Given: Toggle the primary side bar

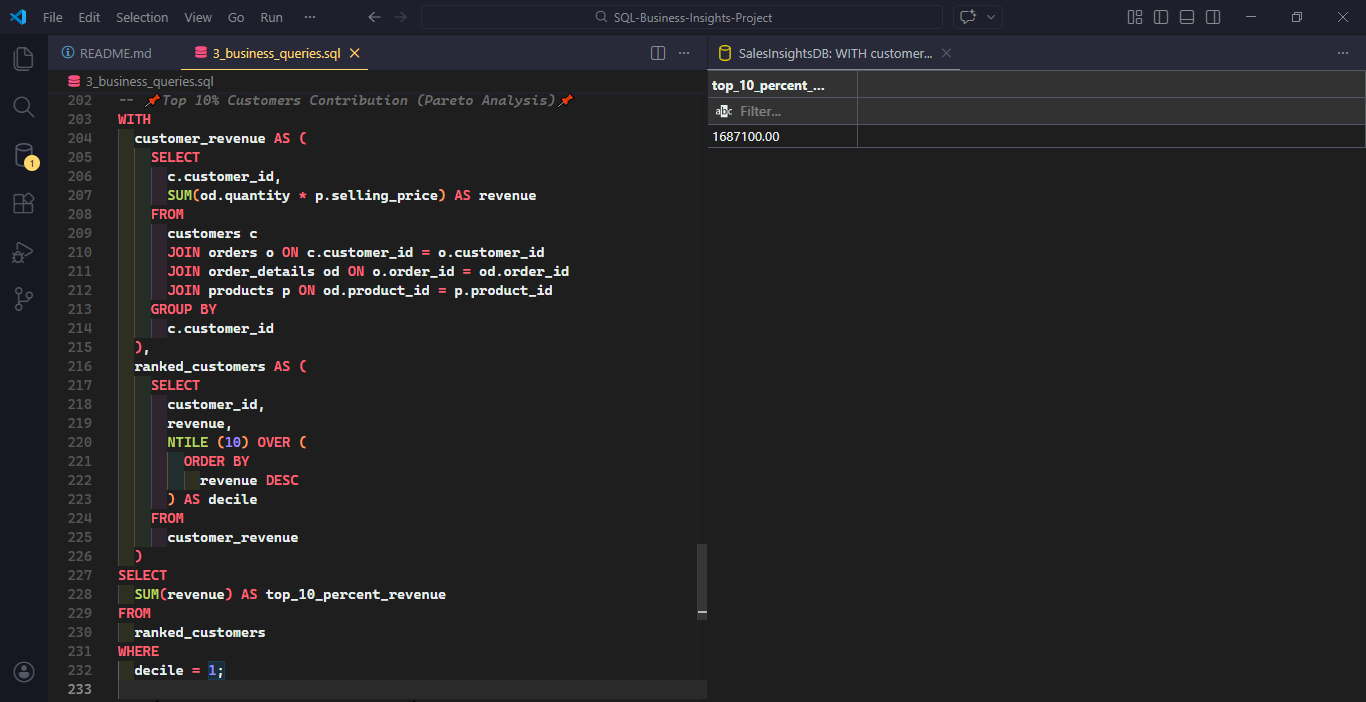Looking at the screenshot, I should coord(1161,17).
